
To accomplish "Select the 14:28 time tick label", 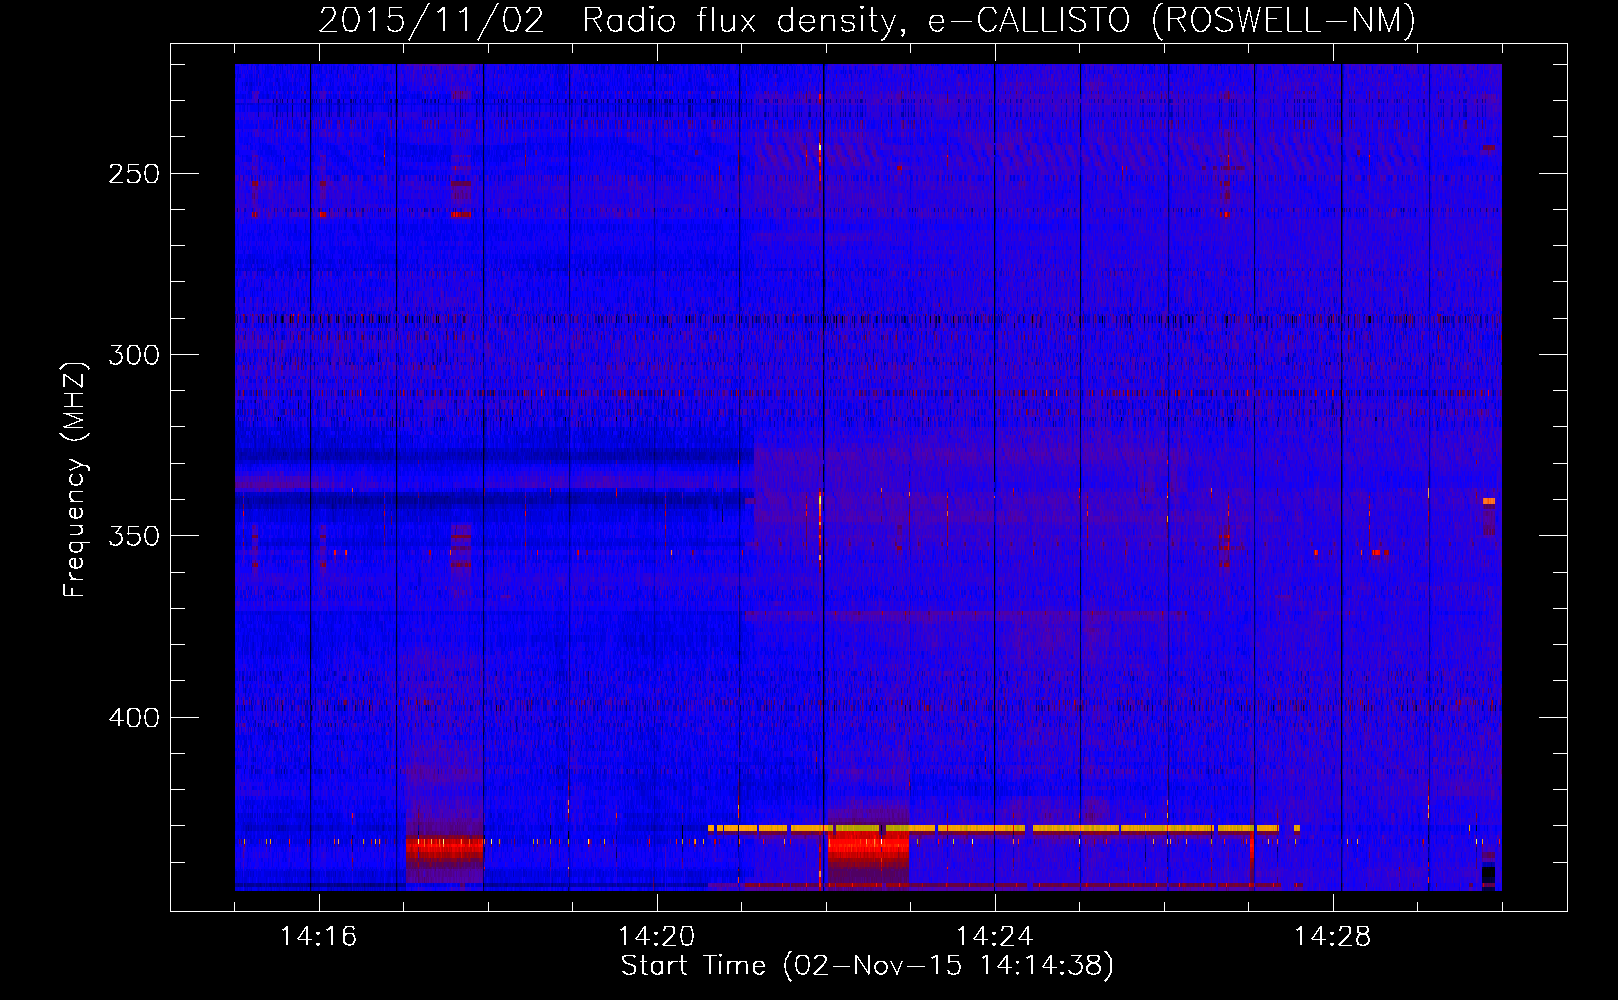I will pyautogui.click(x=1332, y=936).
